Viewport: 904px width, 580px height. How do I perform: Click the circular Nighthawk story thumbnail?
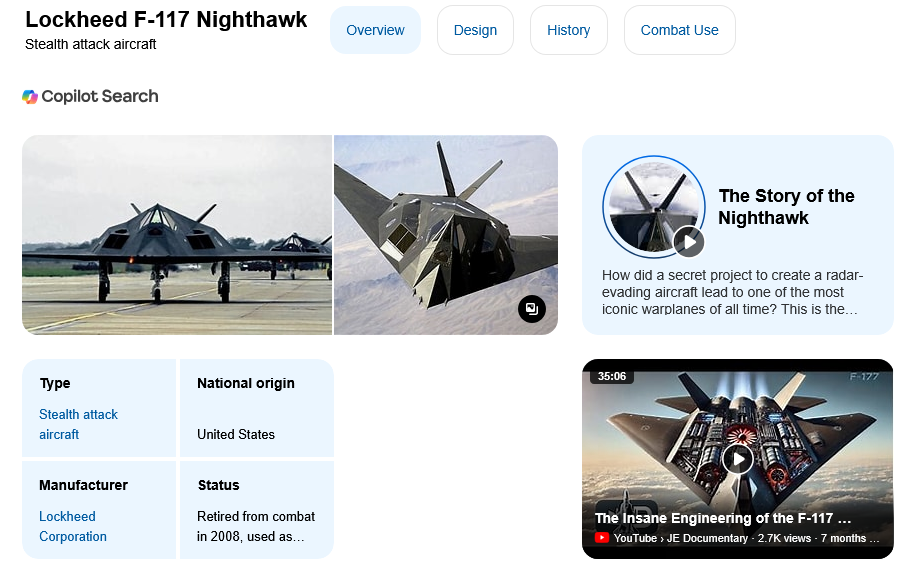654,206
